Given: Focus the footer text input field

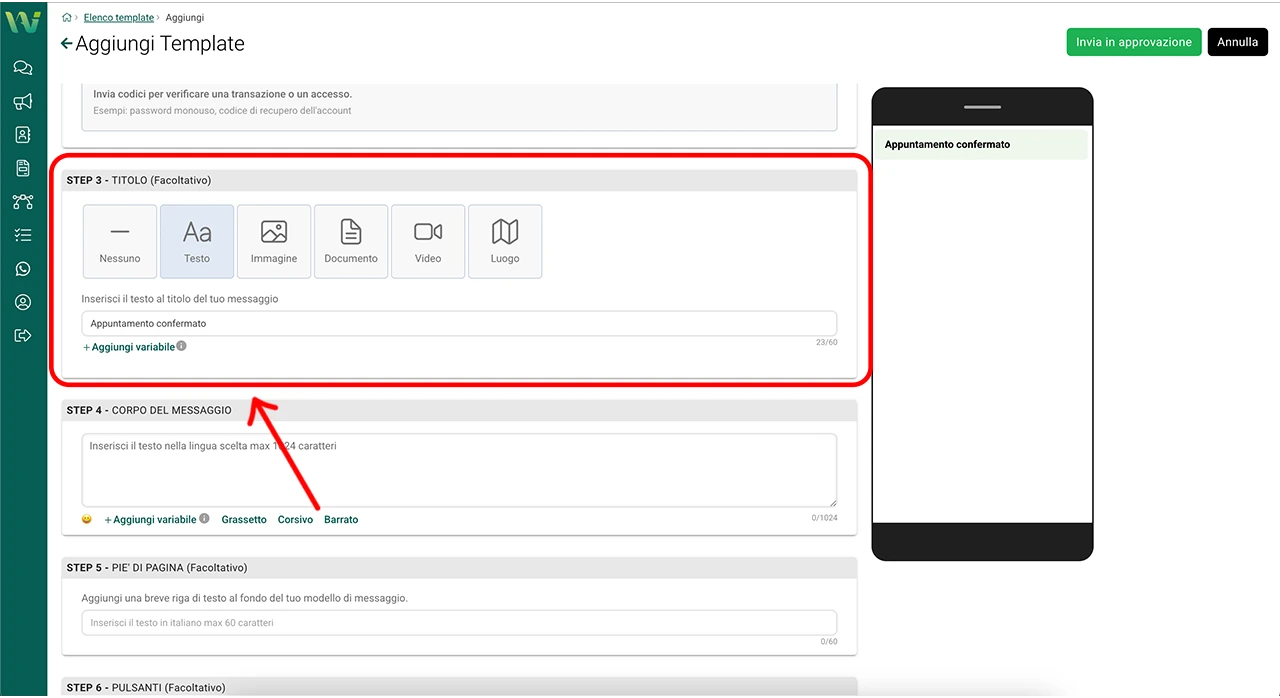Looking at the screenshot, I should point(459,623).
